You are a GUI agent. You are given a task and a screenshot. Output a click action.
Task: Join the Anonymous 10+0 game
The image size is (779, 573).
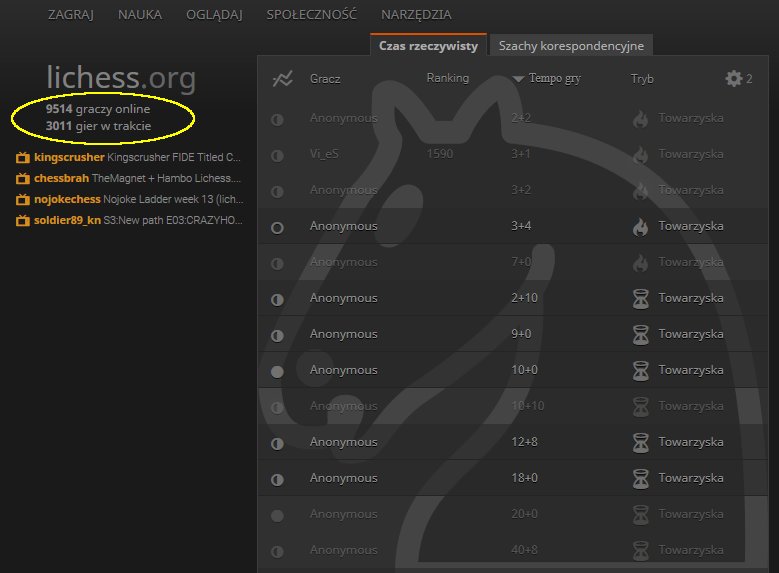pyautogui.click(x=513, y=370)
